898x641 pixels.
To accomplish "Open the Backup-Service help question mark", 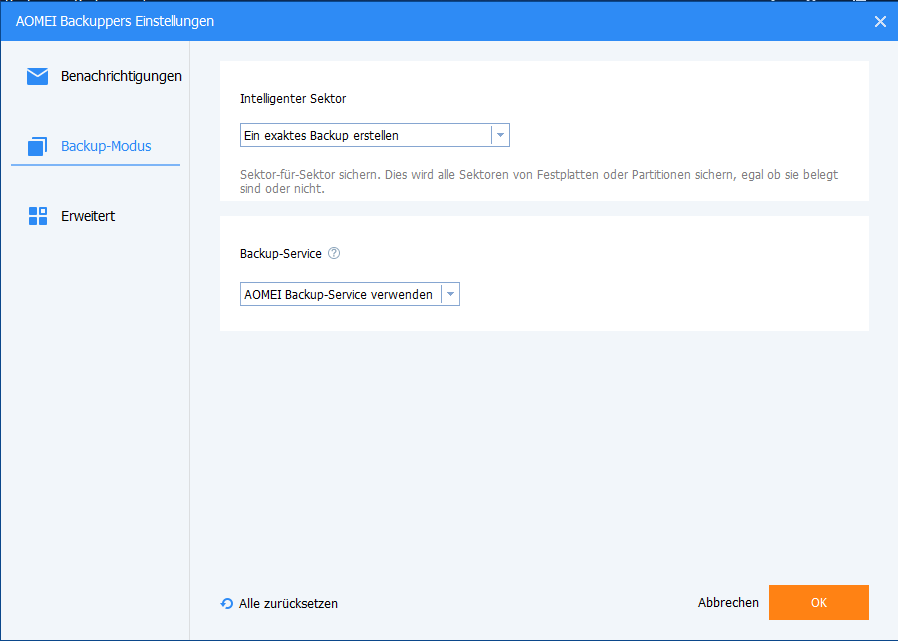I will point(334,253).
